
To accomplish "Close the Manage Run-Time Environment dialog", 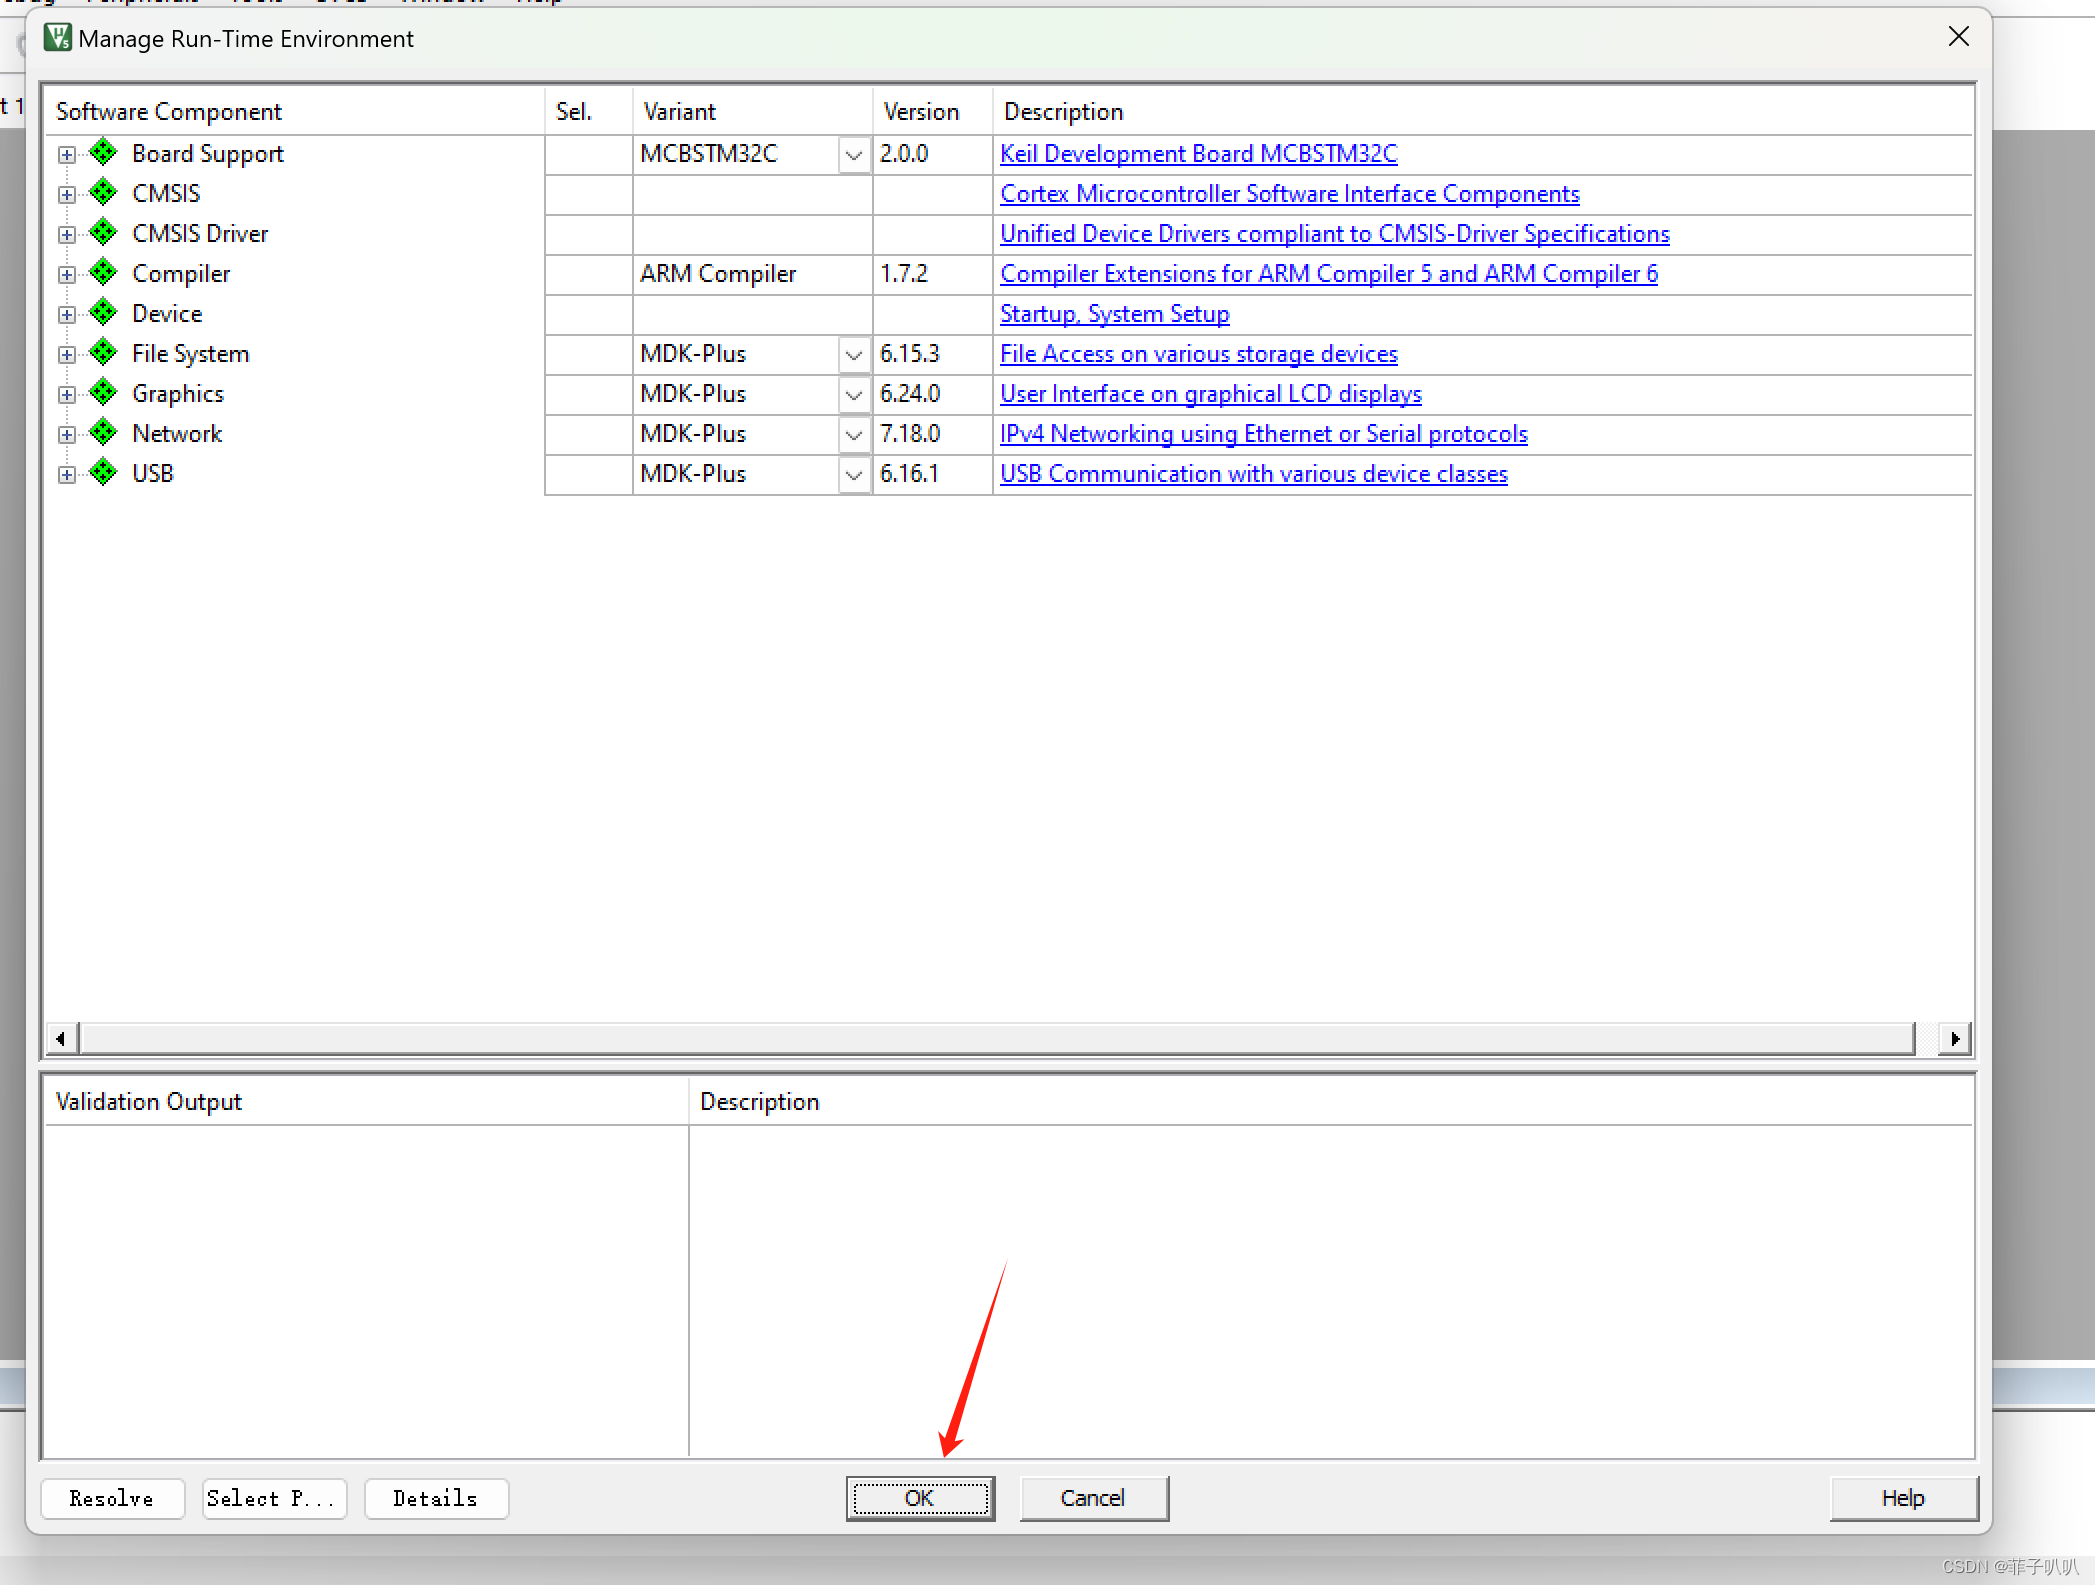I will click(1958, 37).
